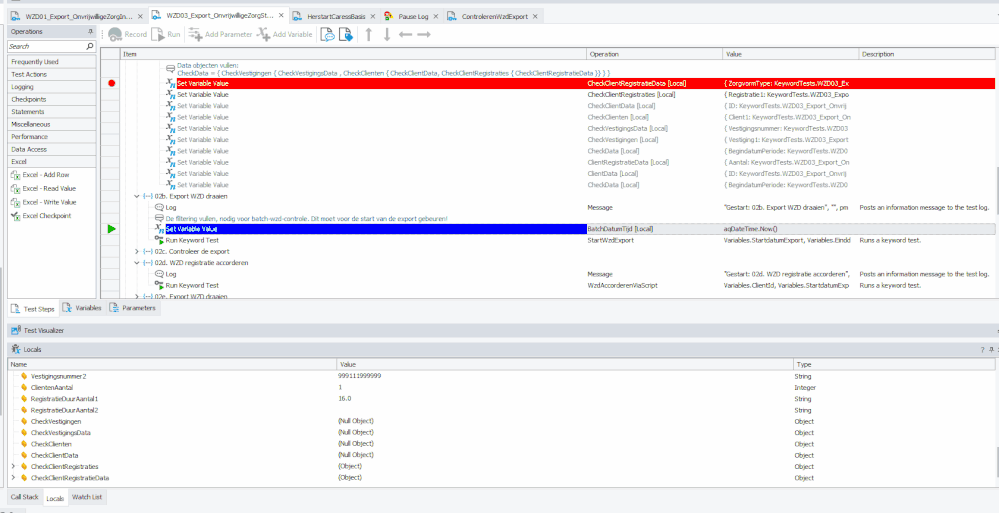Click the Run test button
The width and height of the screenshot is (999, 513).
(167, 34)
